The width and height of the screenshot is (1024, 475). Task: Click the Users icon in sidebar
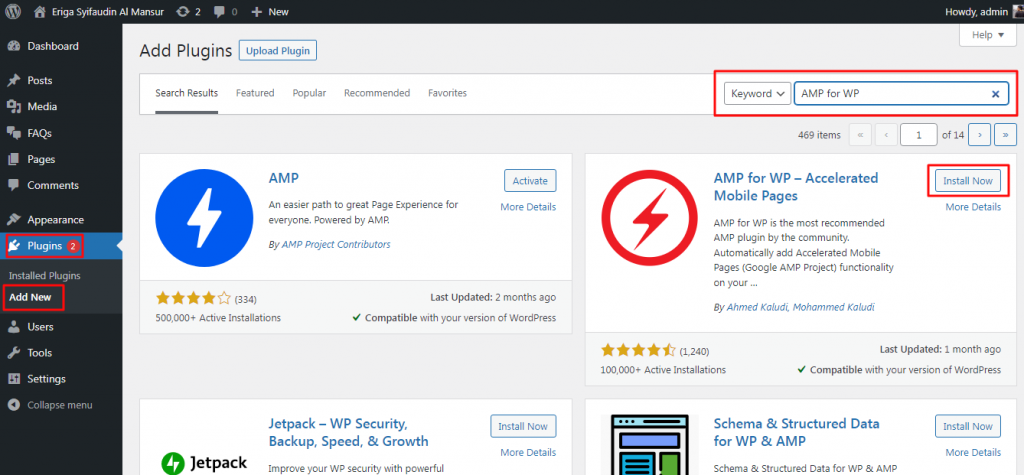(x=14, y=327)
